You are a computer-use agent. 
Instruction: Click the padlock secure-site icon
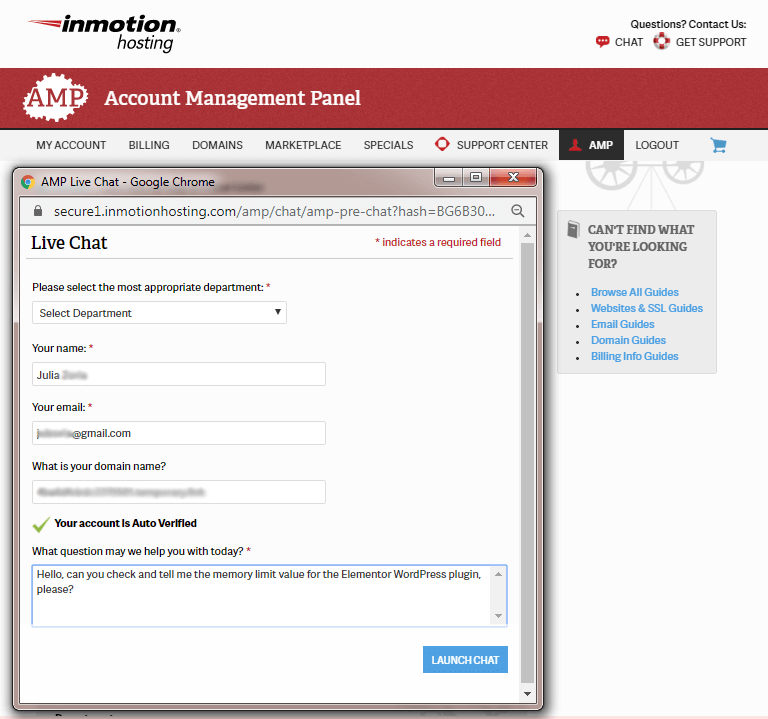(38, 211)
